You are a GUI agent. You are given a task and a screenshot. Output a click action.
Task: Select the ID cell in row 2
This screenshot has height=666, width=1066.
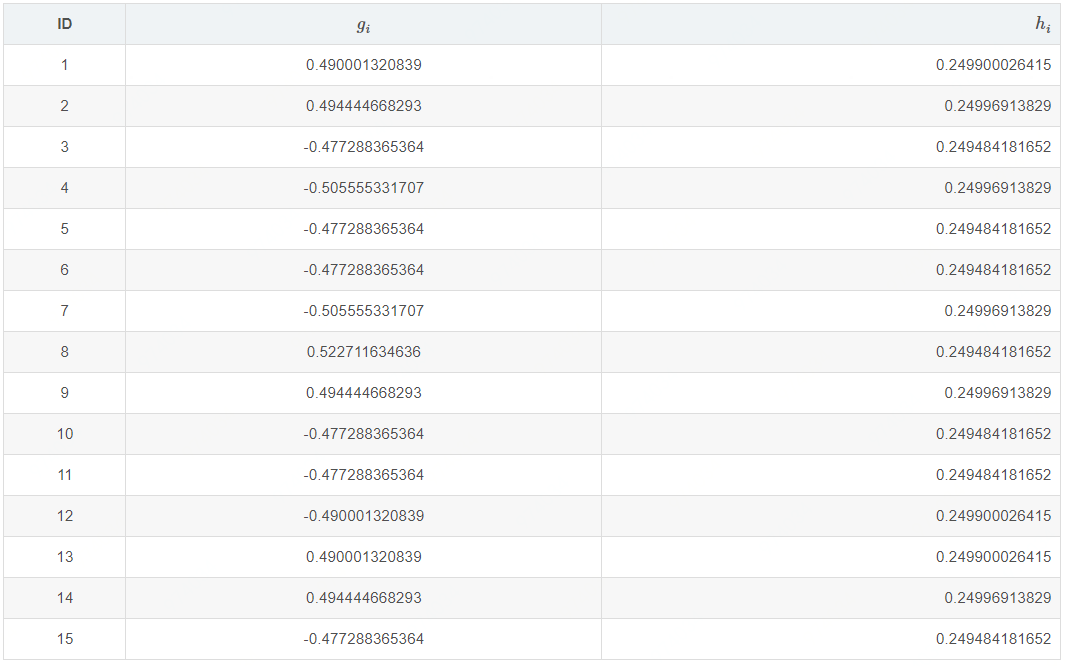coord(65,106)
